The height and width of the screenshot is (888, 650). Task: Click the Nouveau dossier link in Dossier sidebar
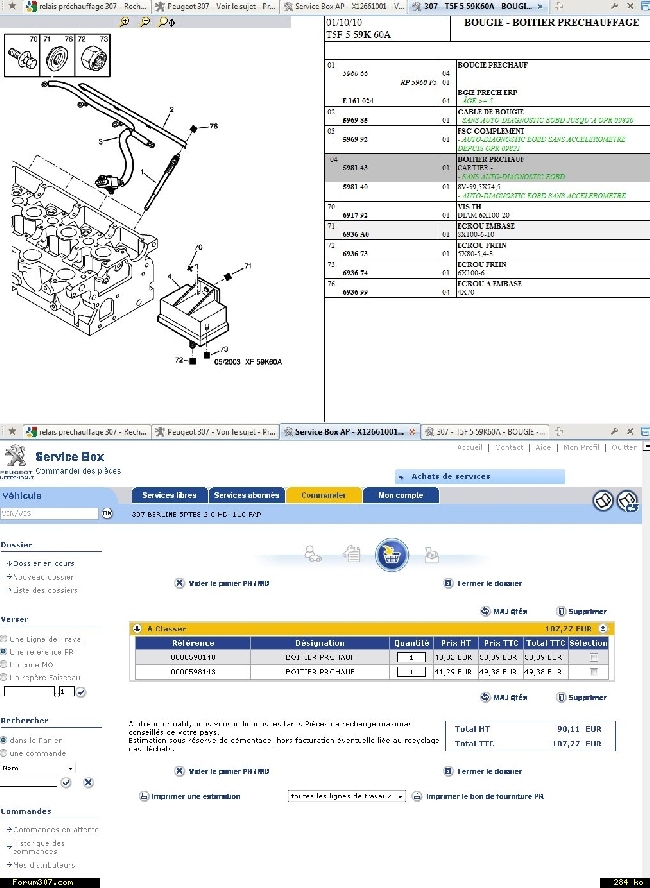click(x=43, y=577)
